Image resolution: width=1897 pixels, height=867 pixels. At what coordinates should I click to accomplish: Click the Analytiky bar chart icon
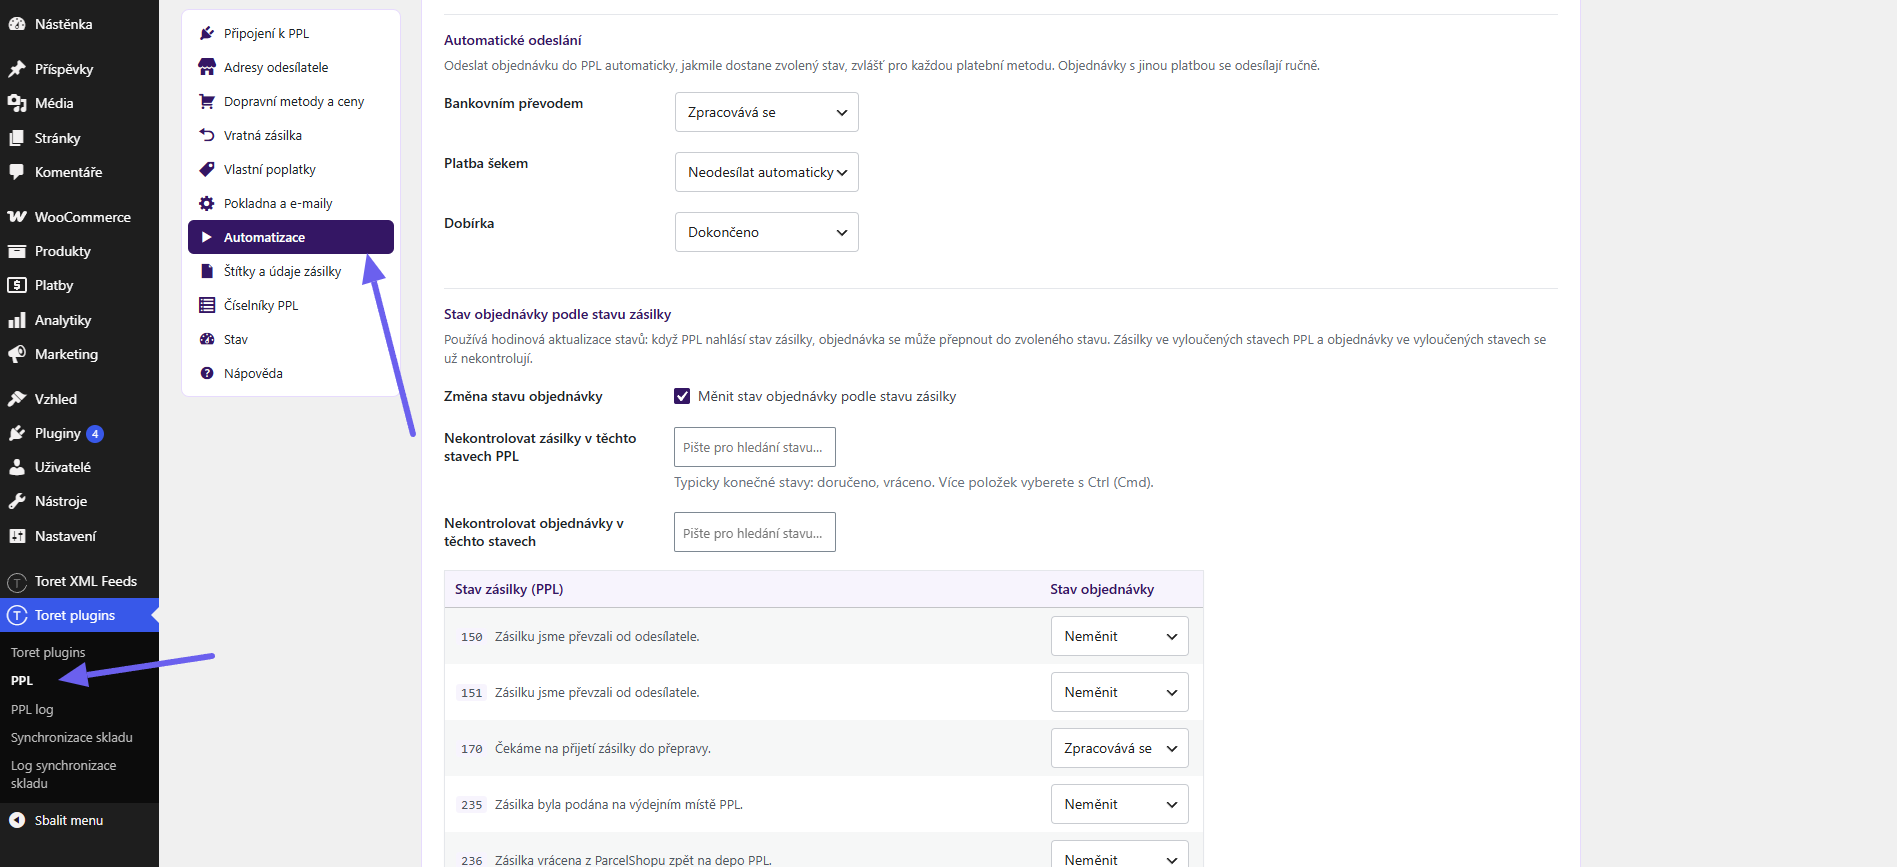point(17,320)
